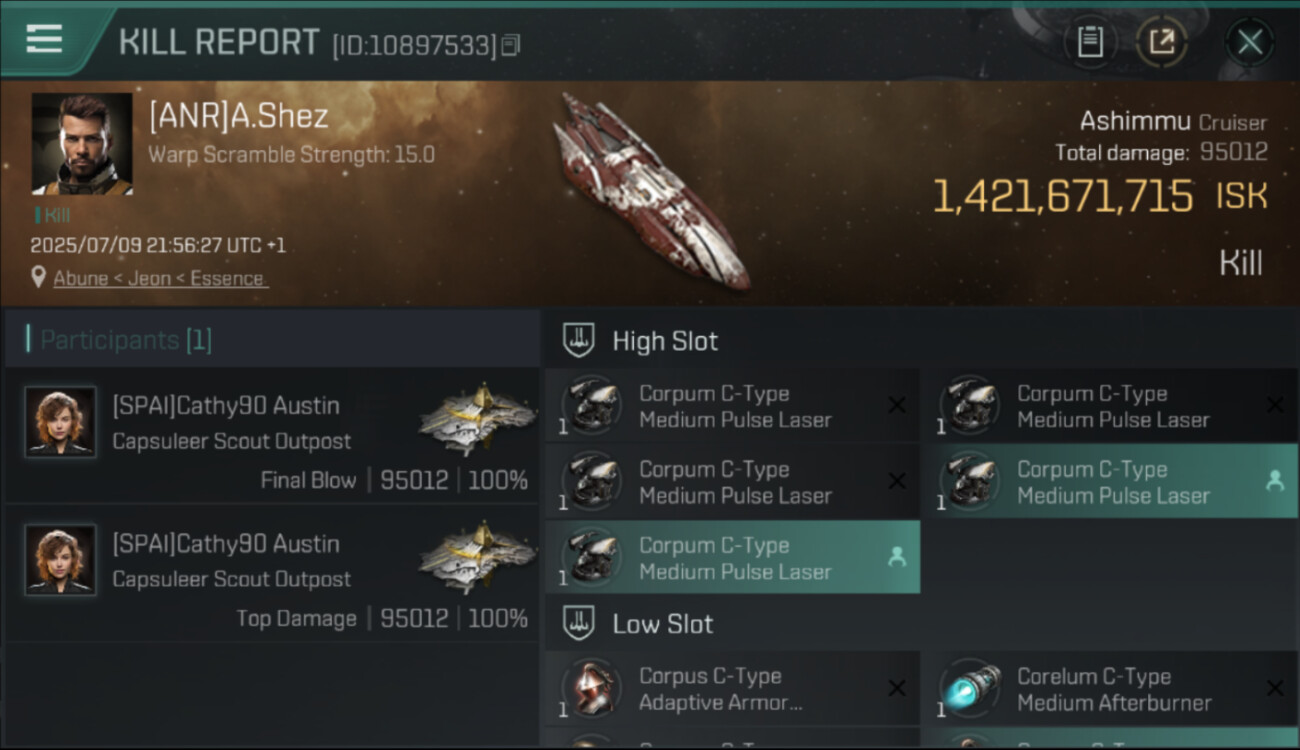Close the kill report window
The width and height of the screenshot is (1300, 750).
[1249, 42]
